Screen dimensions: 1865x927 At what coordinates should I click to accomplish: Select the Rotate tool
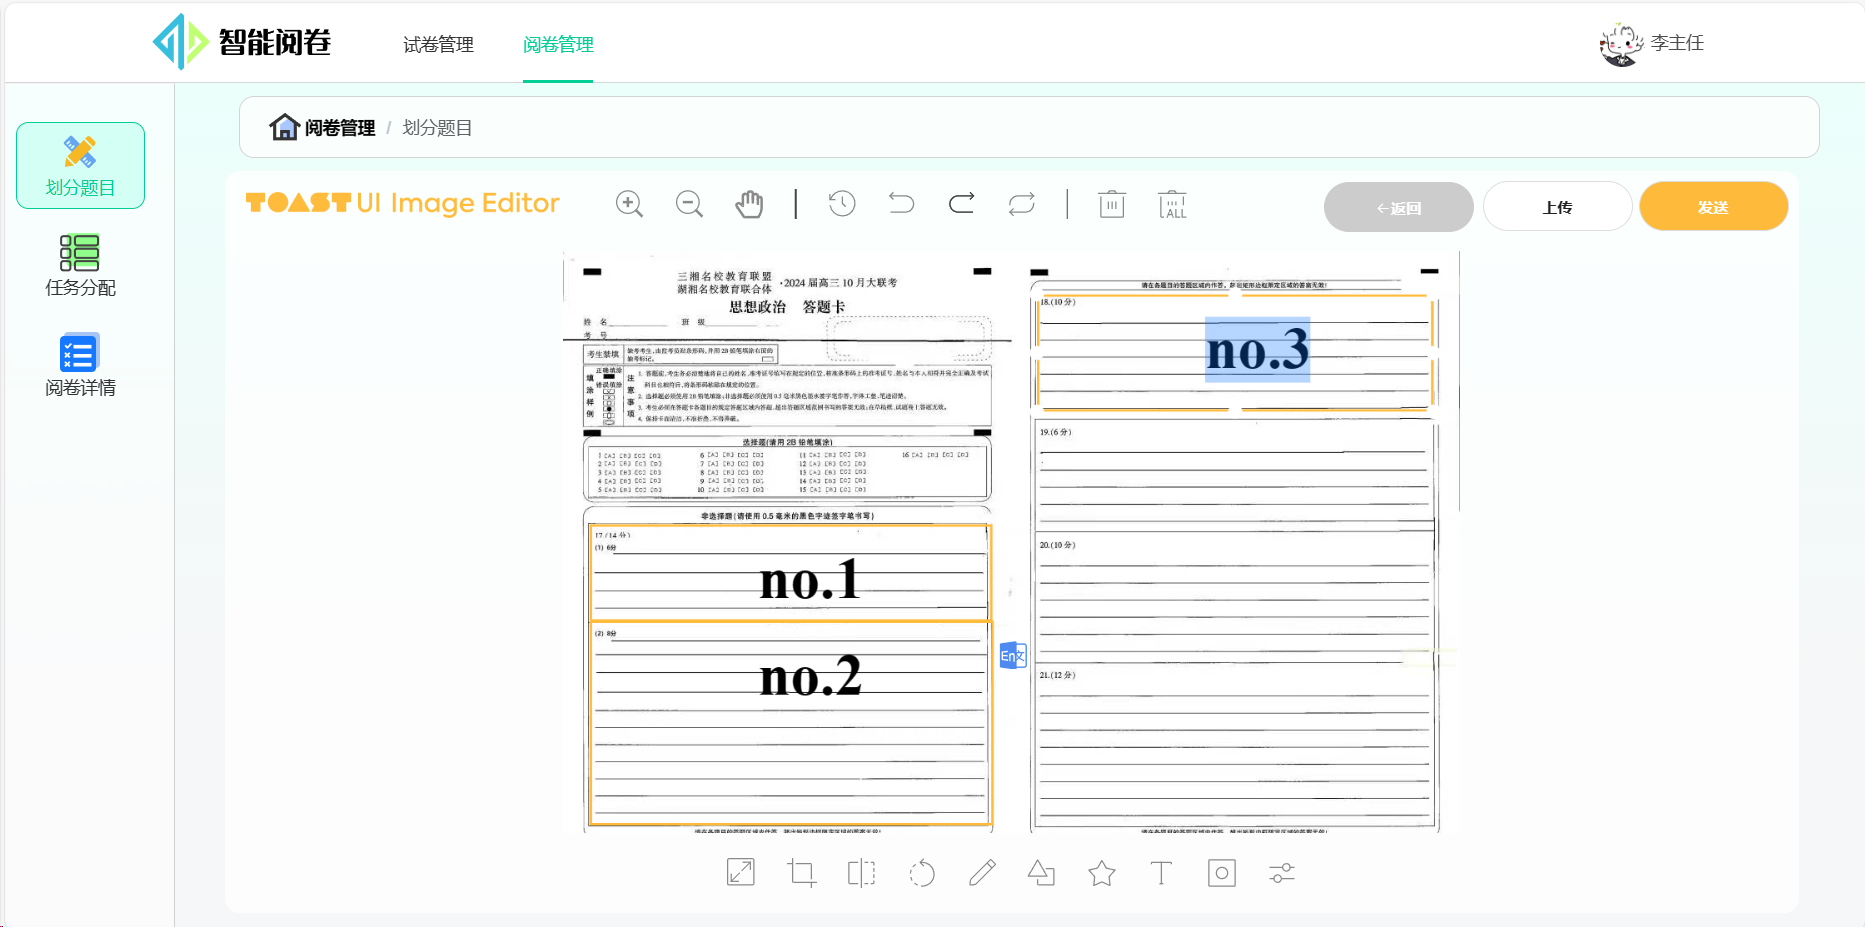tap(922, 873)
